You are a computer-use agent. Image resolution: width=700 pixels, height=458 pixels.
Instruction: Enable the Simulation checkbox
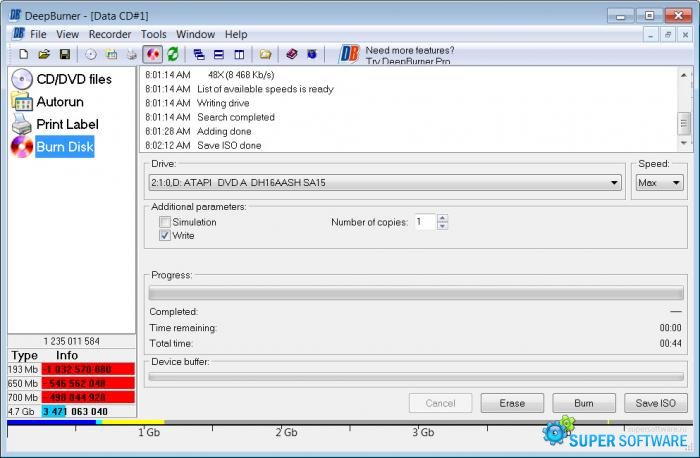[x=165, y=222]
